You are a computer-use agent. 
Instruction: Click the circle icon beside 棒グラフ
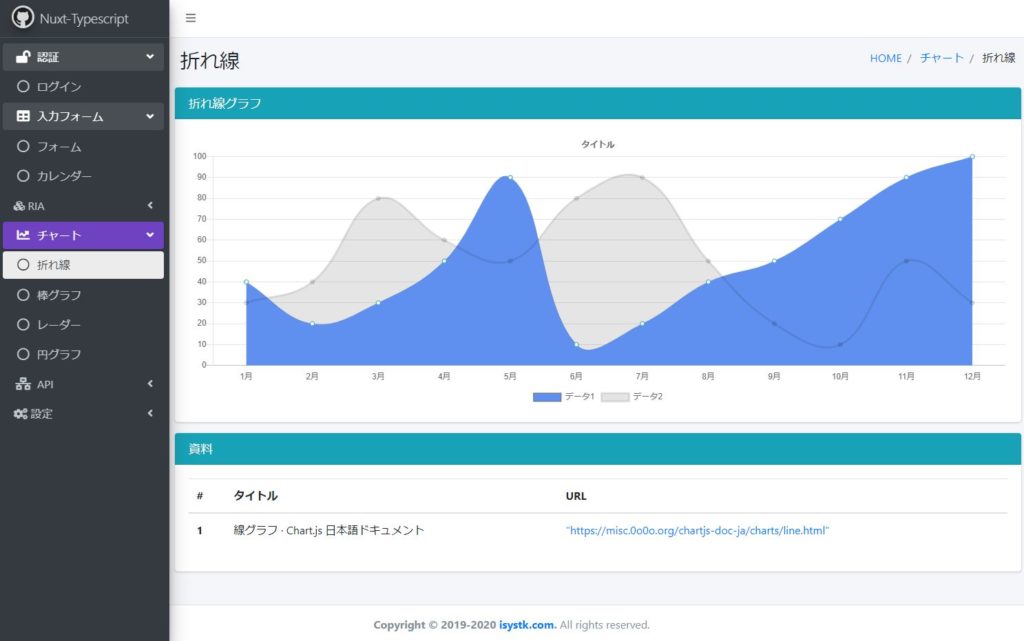(23, 295)
